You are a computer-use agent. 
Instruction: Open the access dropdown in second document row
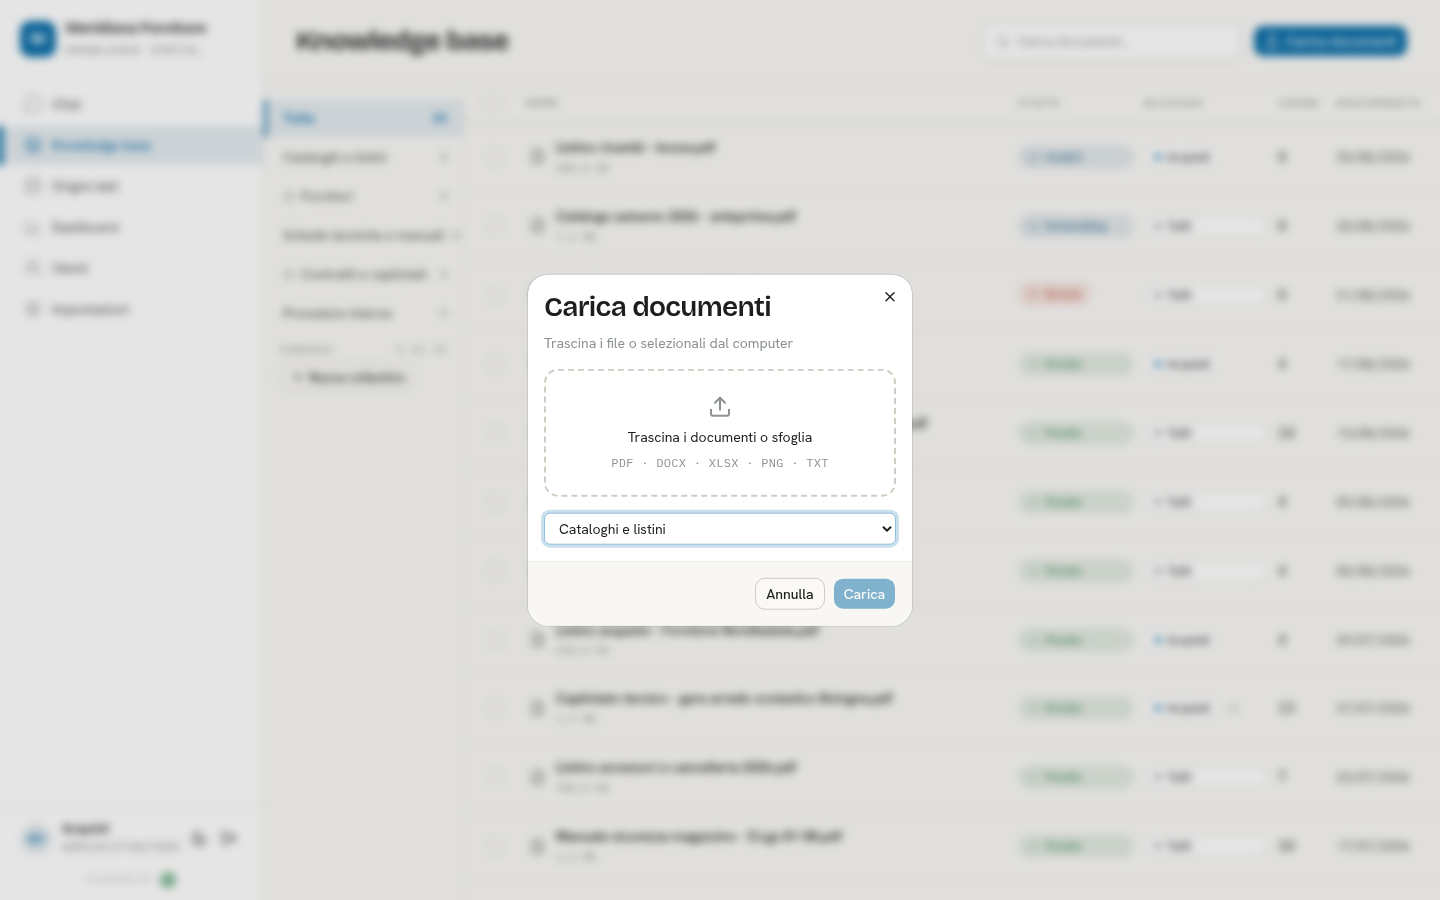(x=1207, y=226)
